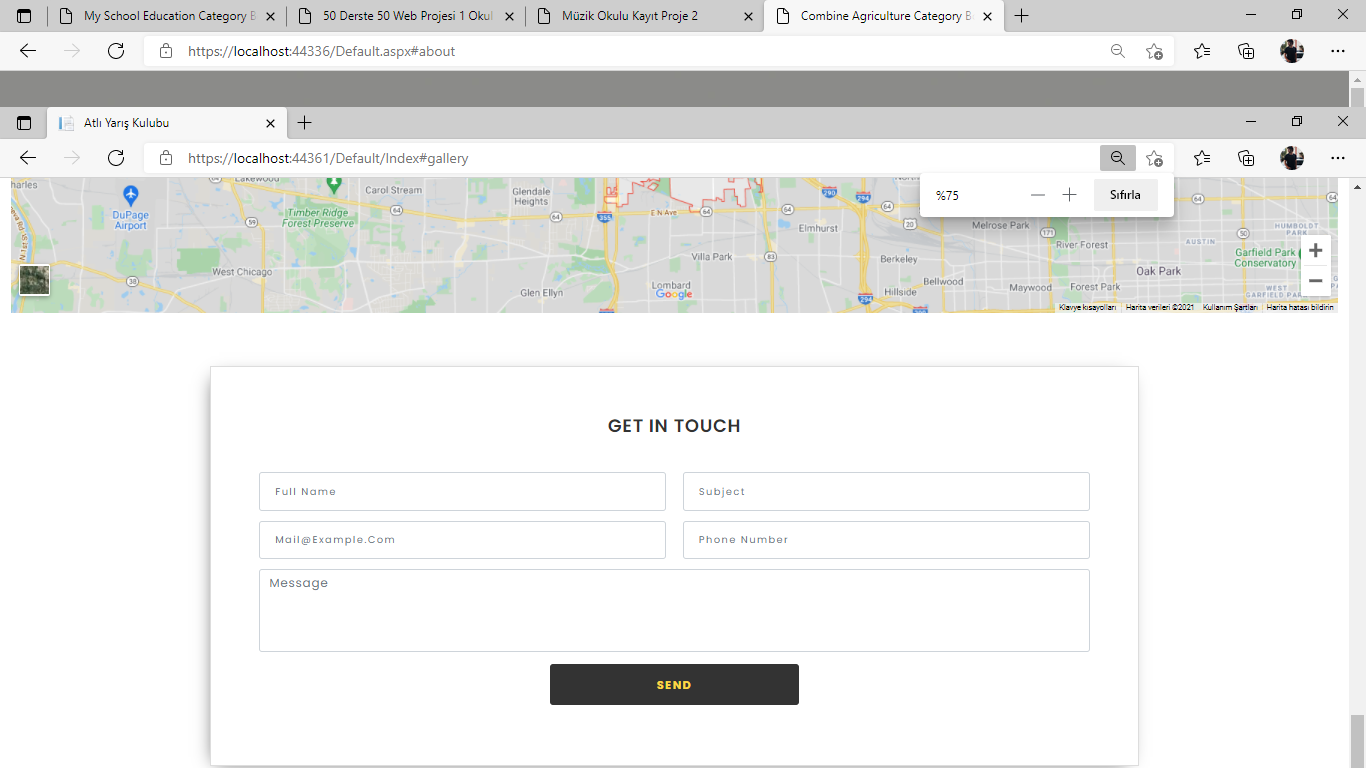1366x768 pixels.
Task: View site information via the lock icon
Action: pyautogui.click(x=166, y=157)
